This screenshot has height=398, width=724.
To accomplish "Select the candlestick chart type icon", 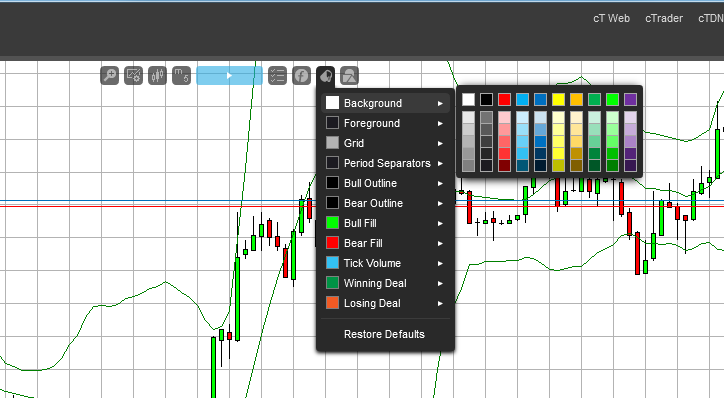I will point(157,76).
